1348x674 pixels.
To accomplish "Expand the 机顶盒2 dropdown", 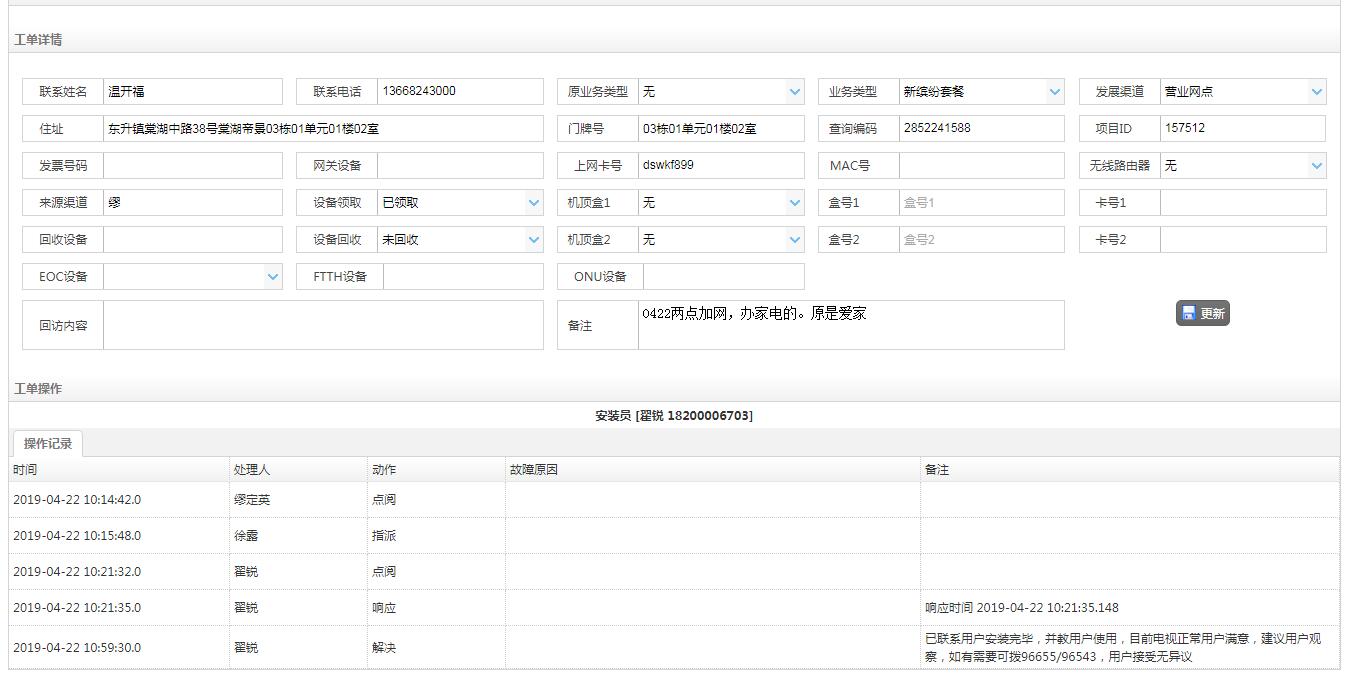I will coord(720,240).
